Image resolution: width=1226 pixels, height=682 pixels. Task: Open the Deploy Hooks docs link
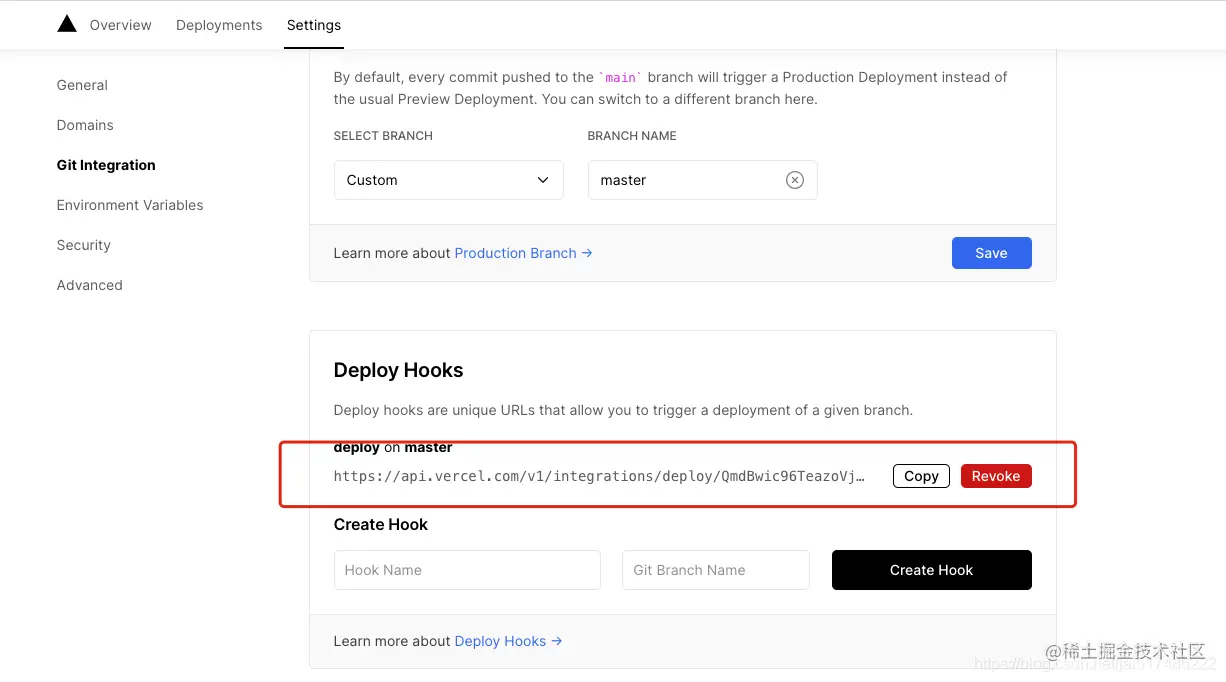(508, 641)
